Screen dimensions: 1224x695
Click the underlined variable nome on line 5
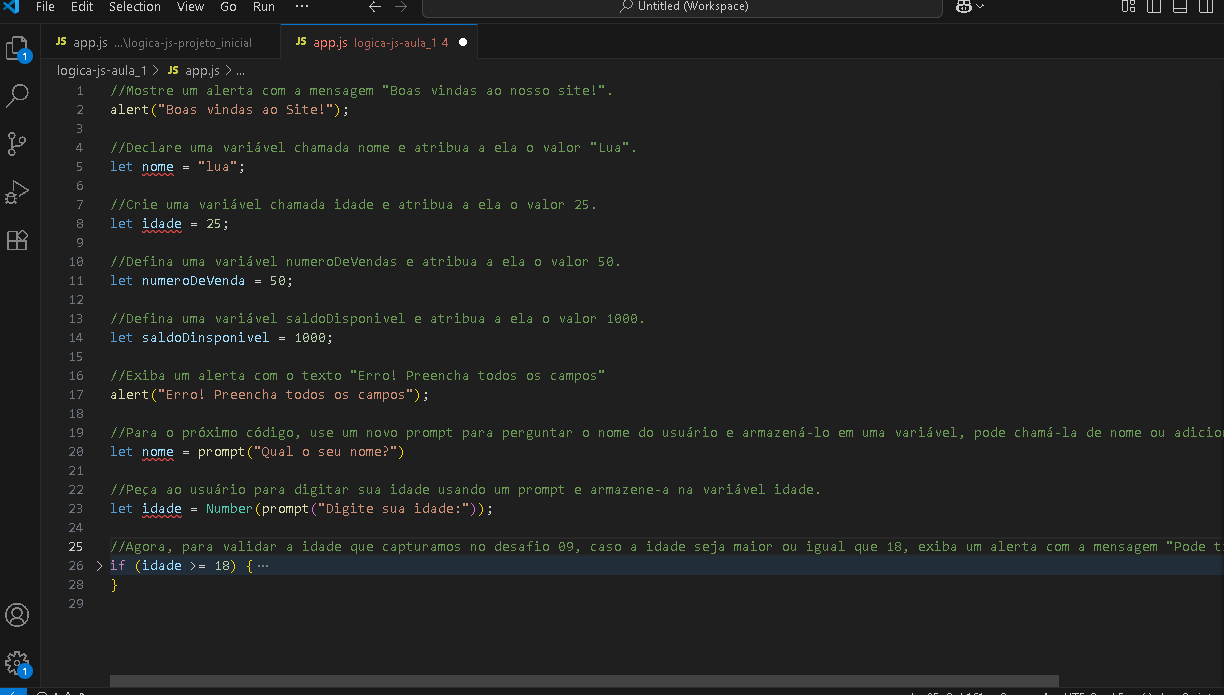[x=158, y=167]
